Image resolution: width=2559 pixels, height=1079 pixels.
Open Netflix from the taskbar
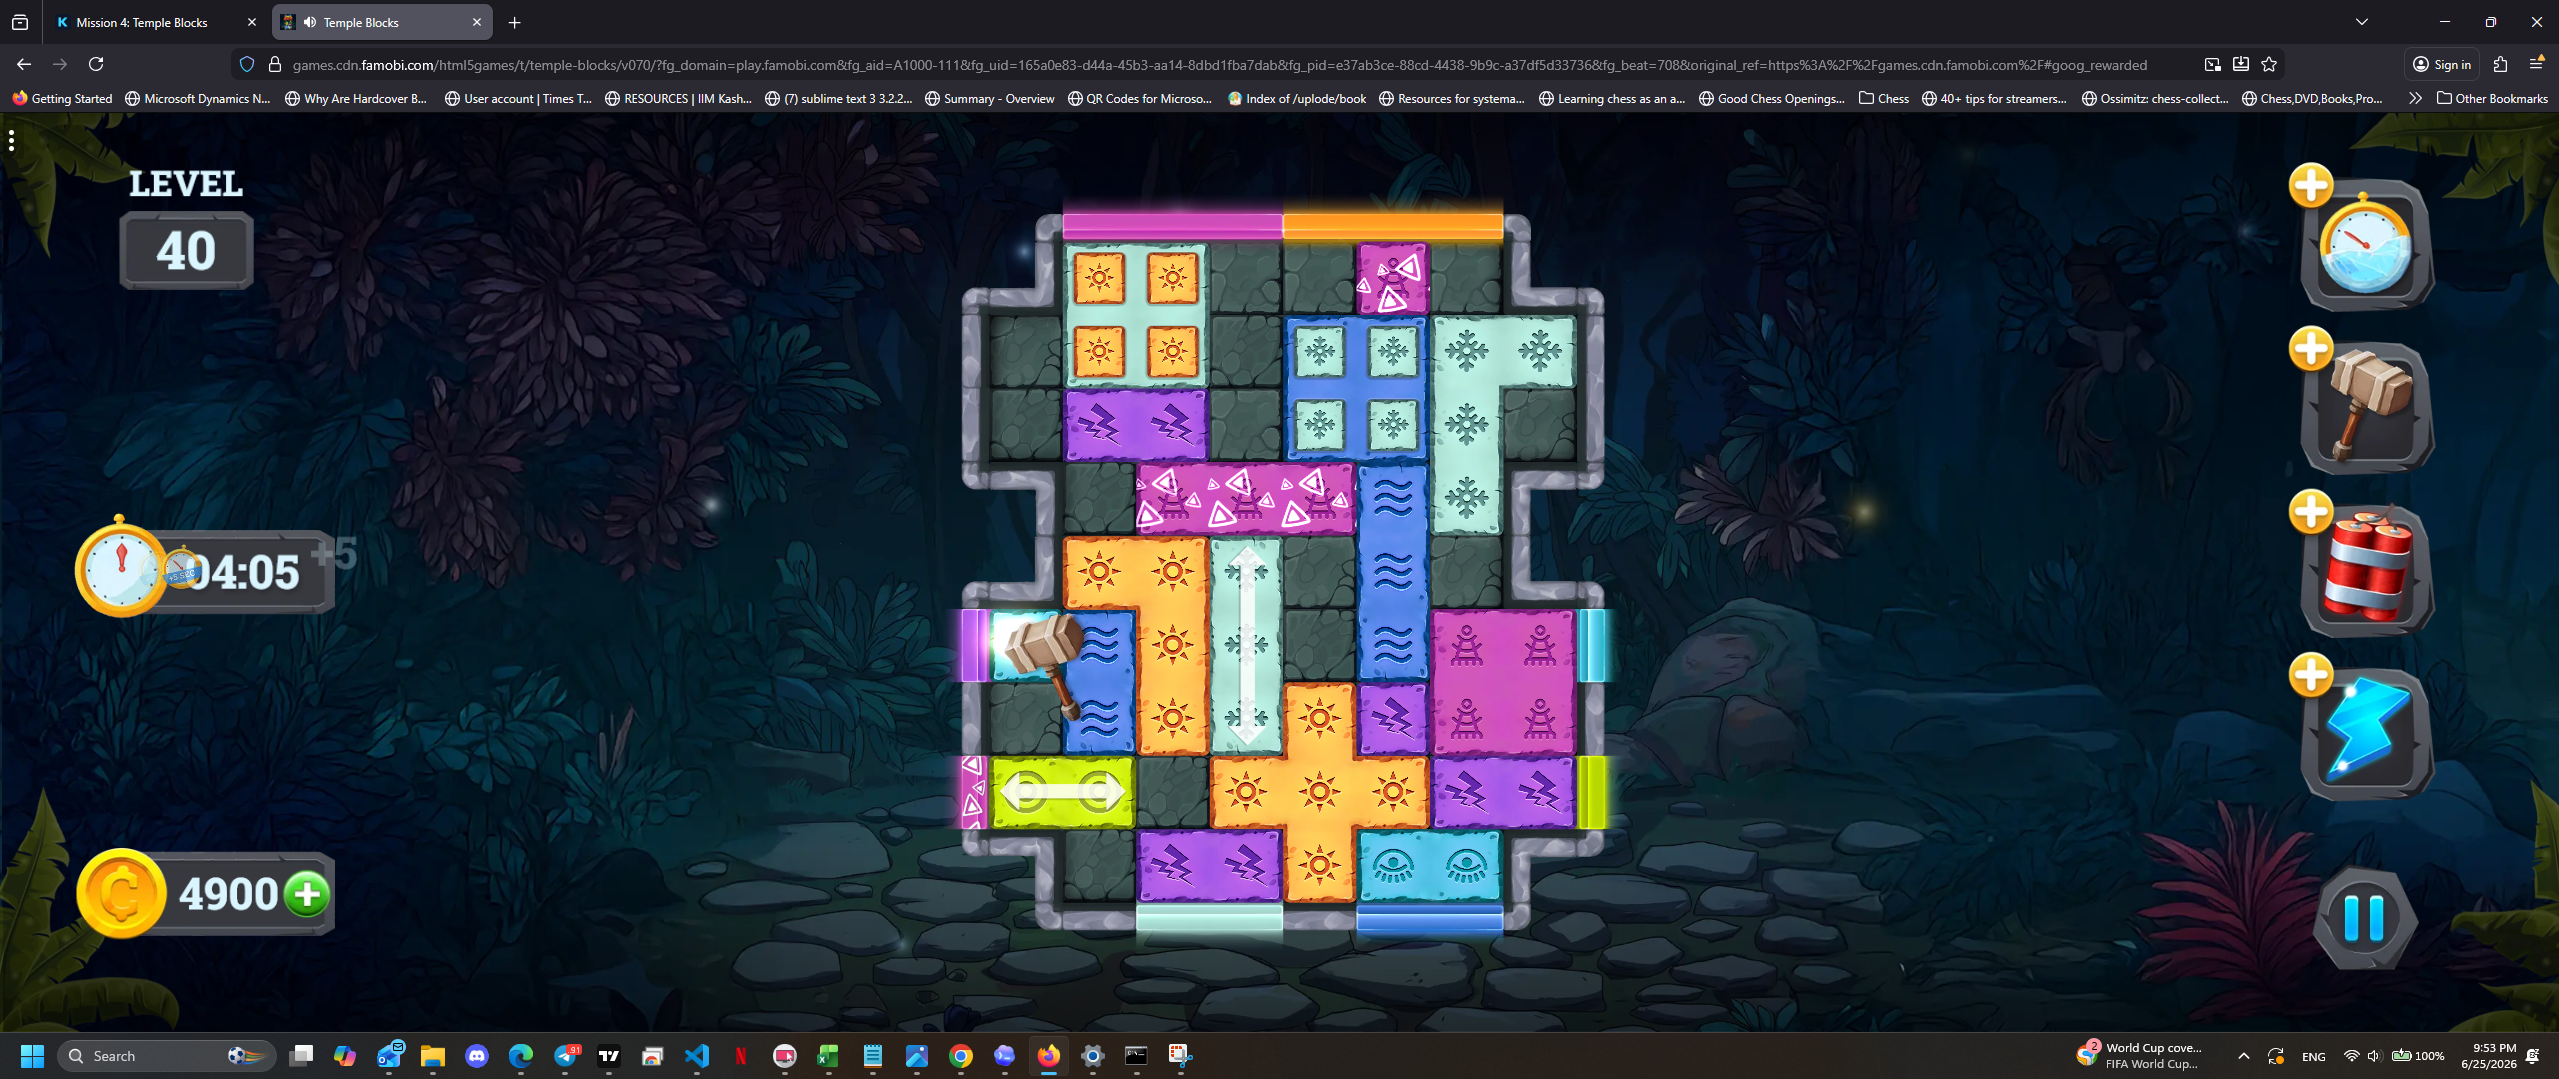[x=741, y=1055]
